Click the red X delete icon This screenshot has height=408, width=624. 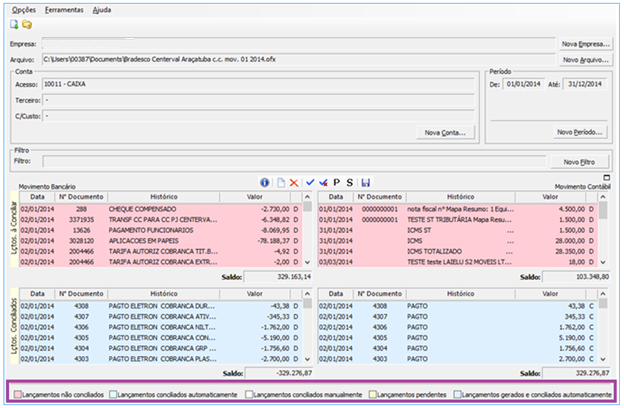point(294,183)
